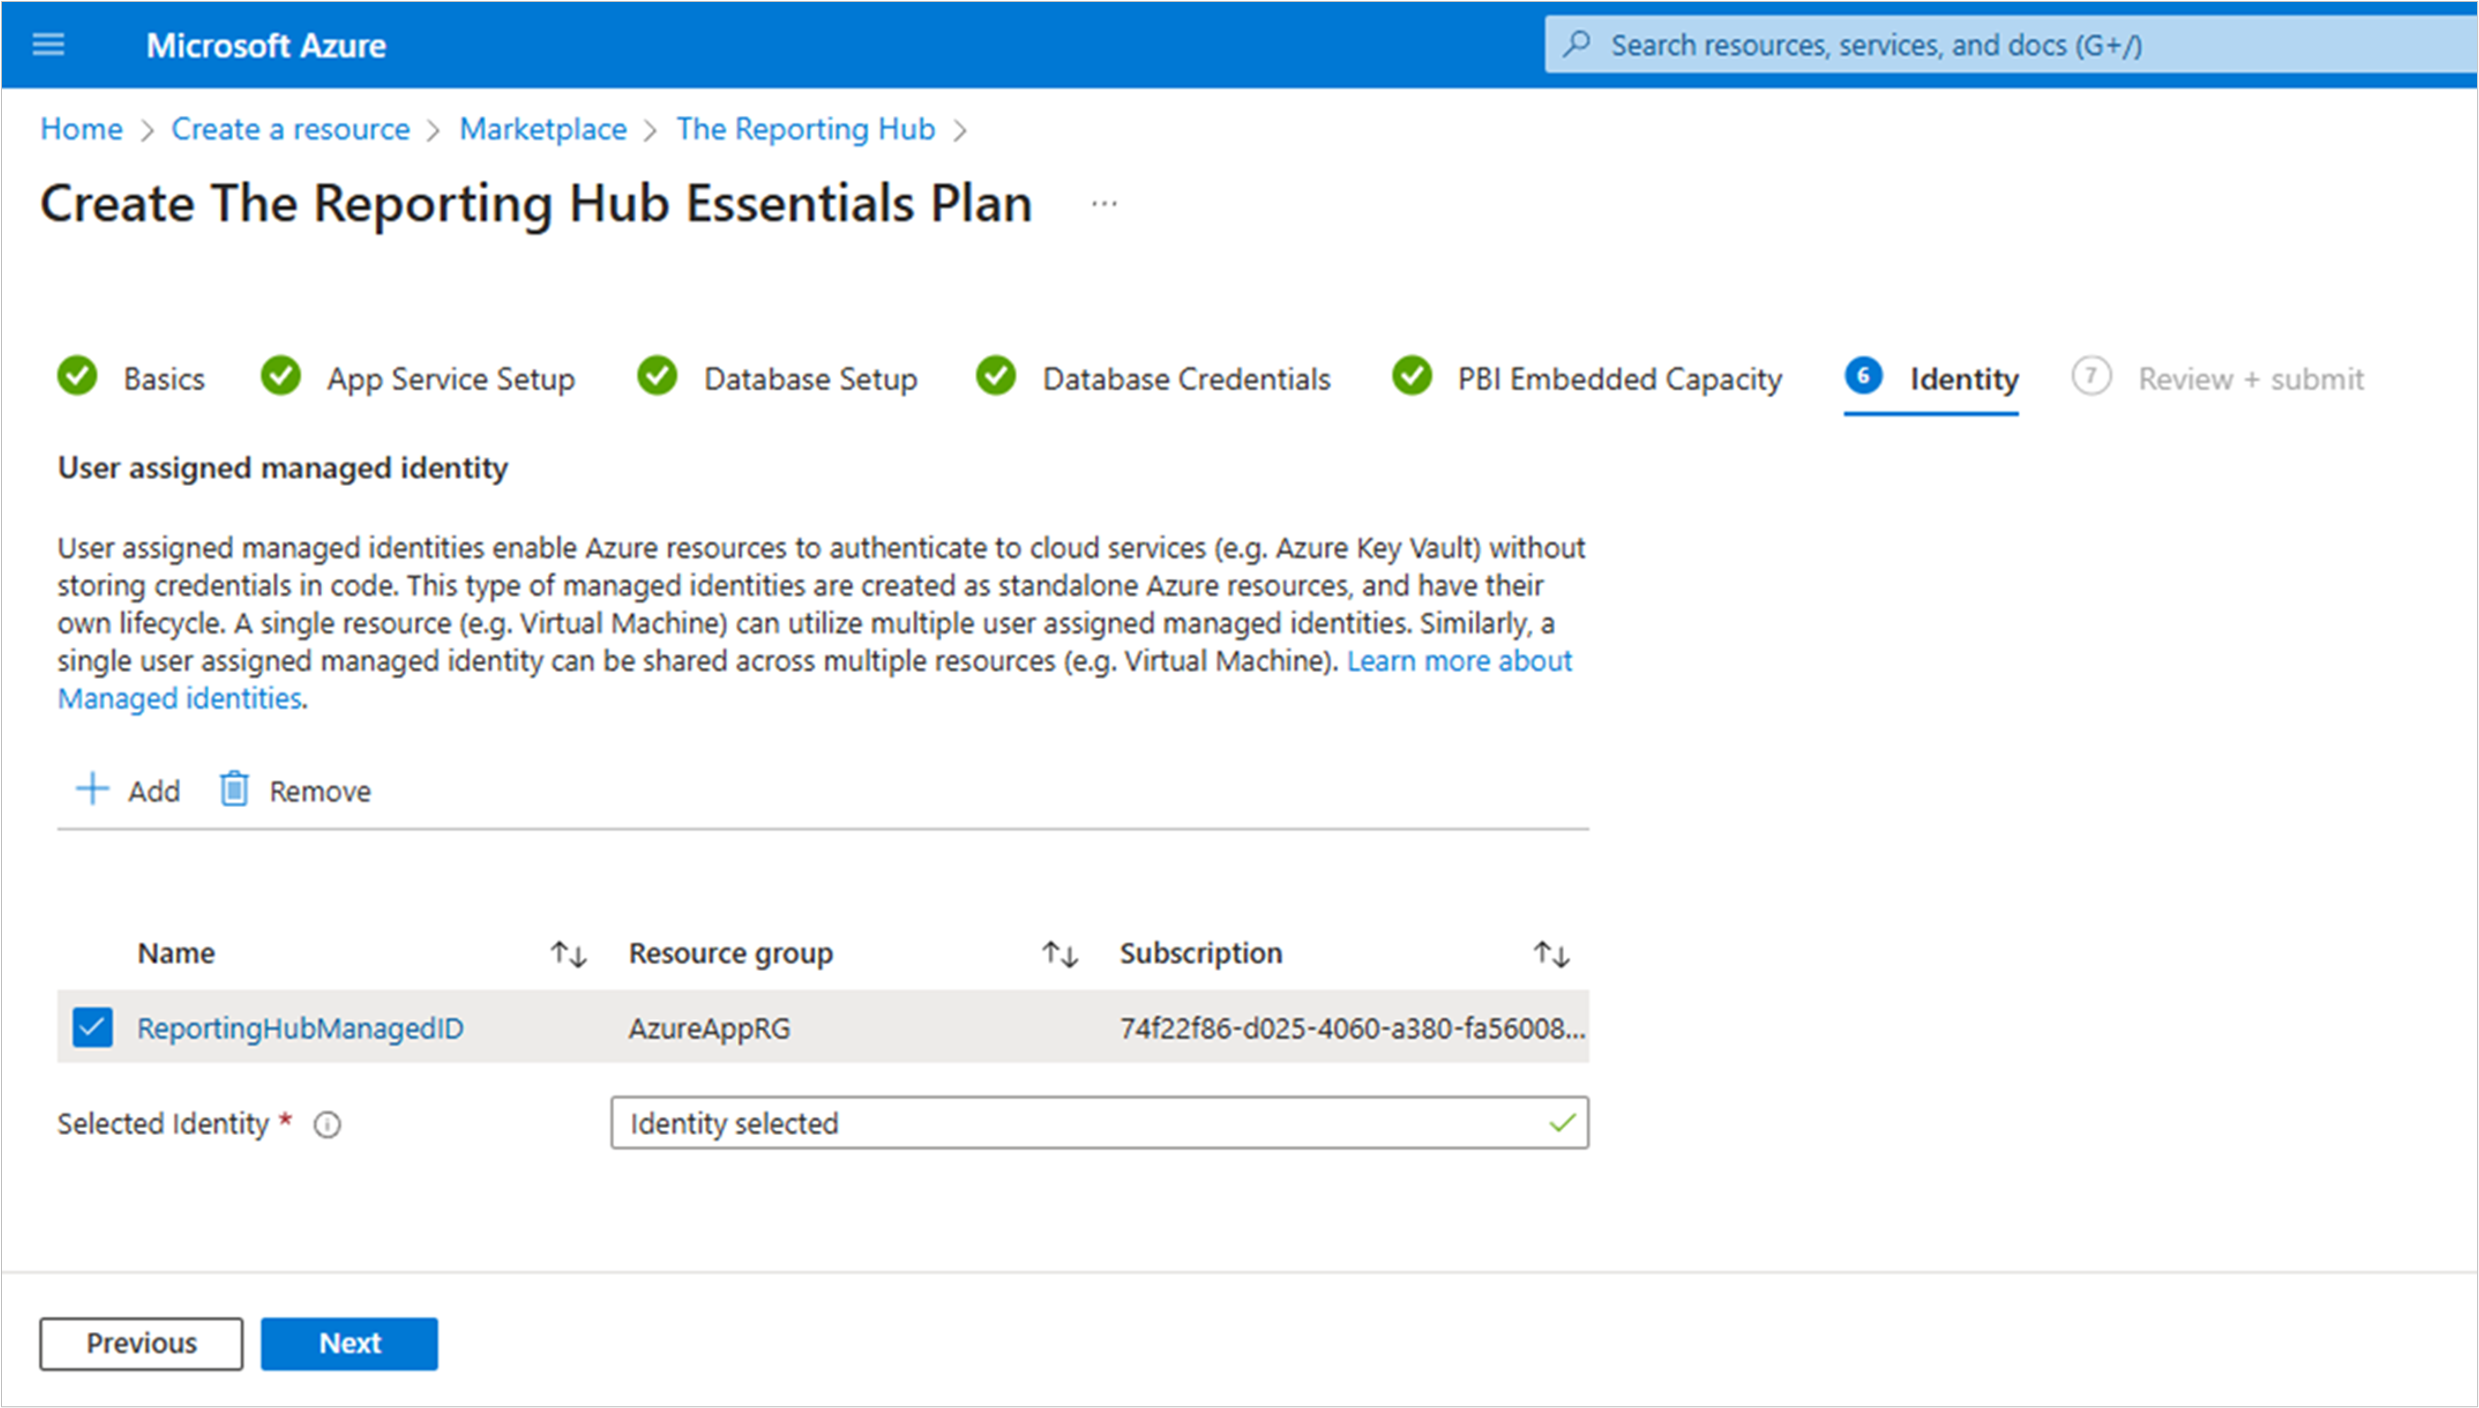The width and height of the screenshot is (2479, 1408).
Task: Switch to Database Setup tab
Action: tap(809, 379)
